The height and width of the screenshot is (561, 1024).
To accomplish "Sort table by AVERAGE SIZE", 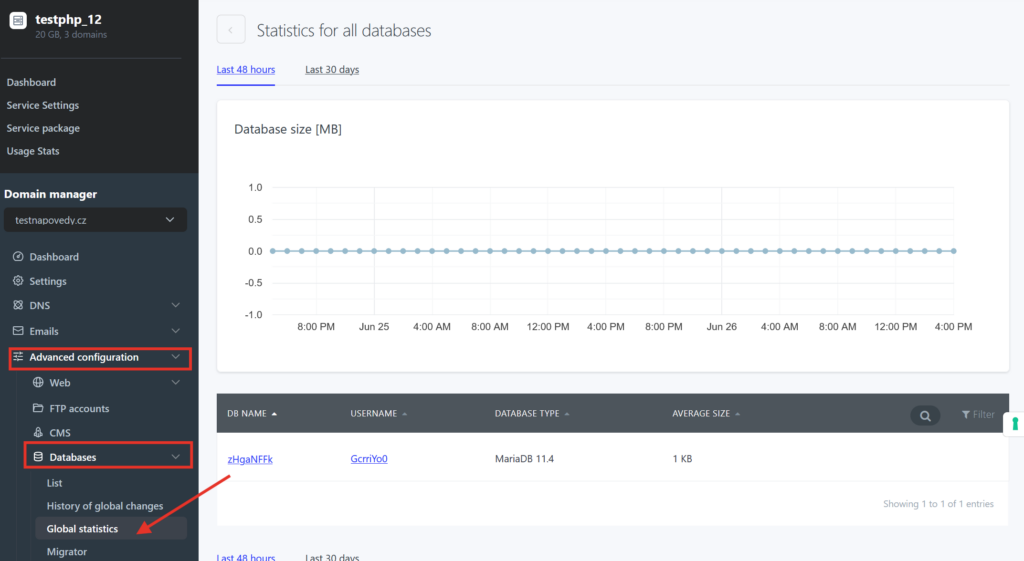I will (x=705, y=413).
